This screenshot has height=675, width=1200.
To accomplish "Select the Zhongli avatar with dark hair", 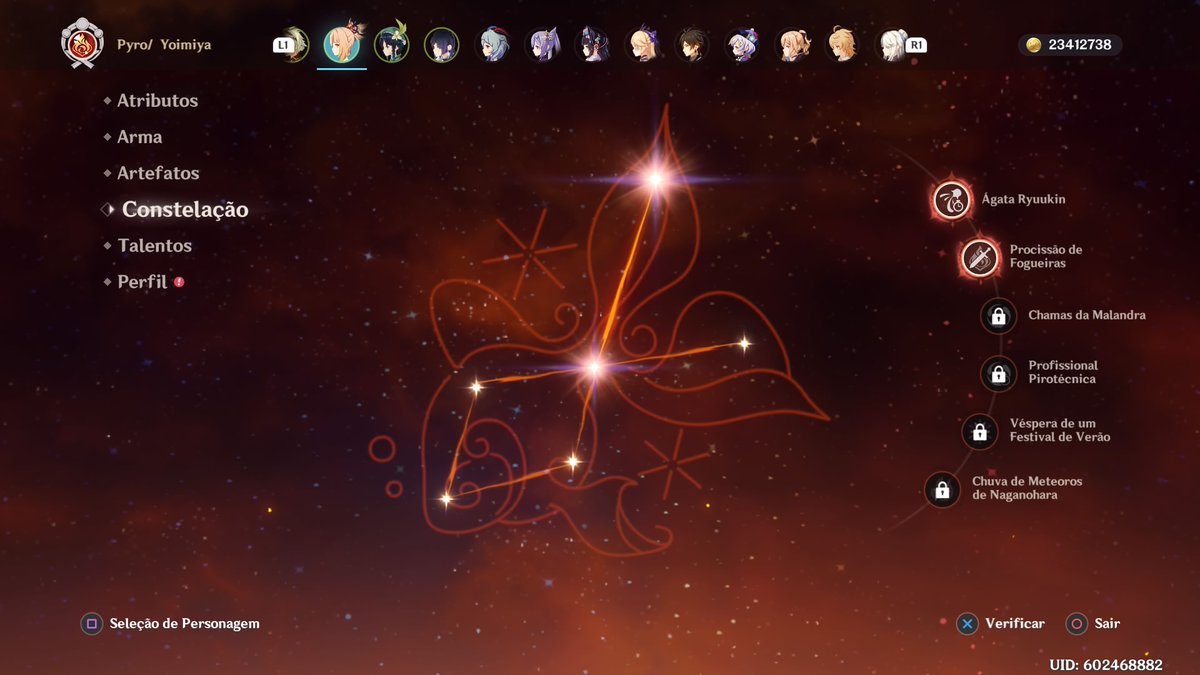I will 691,45.
